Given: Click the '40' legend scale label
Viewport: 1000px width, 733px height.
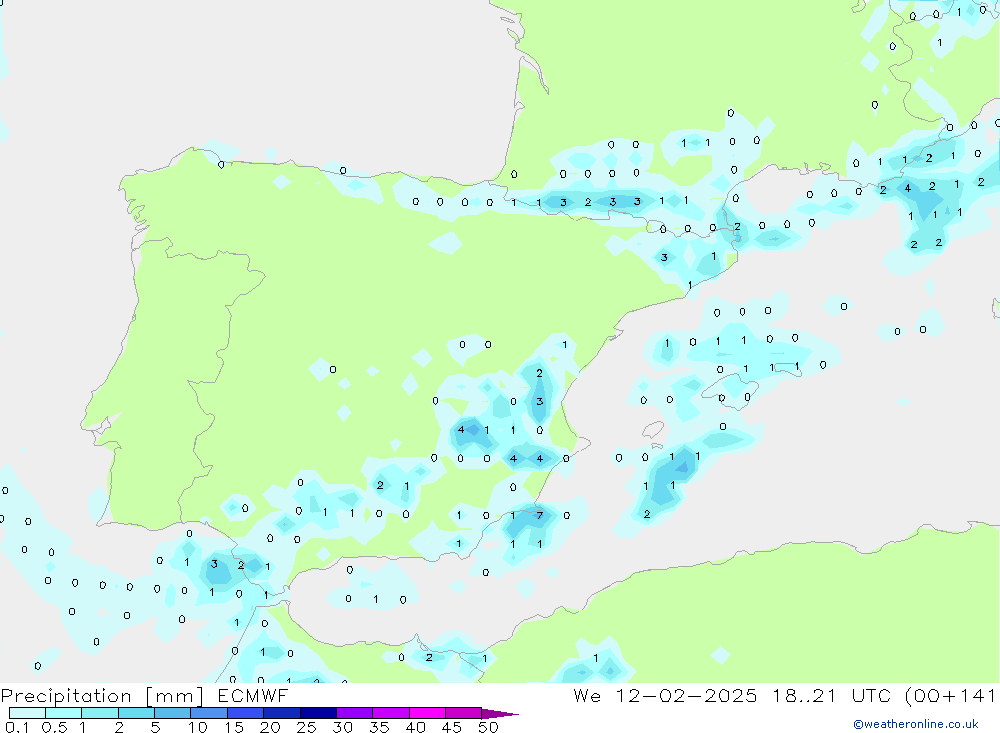Looking at the screenshot, I should coord(415,727).
